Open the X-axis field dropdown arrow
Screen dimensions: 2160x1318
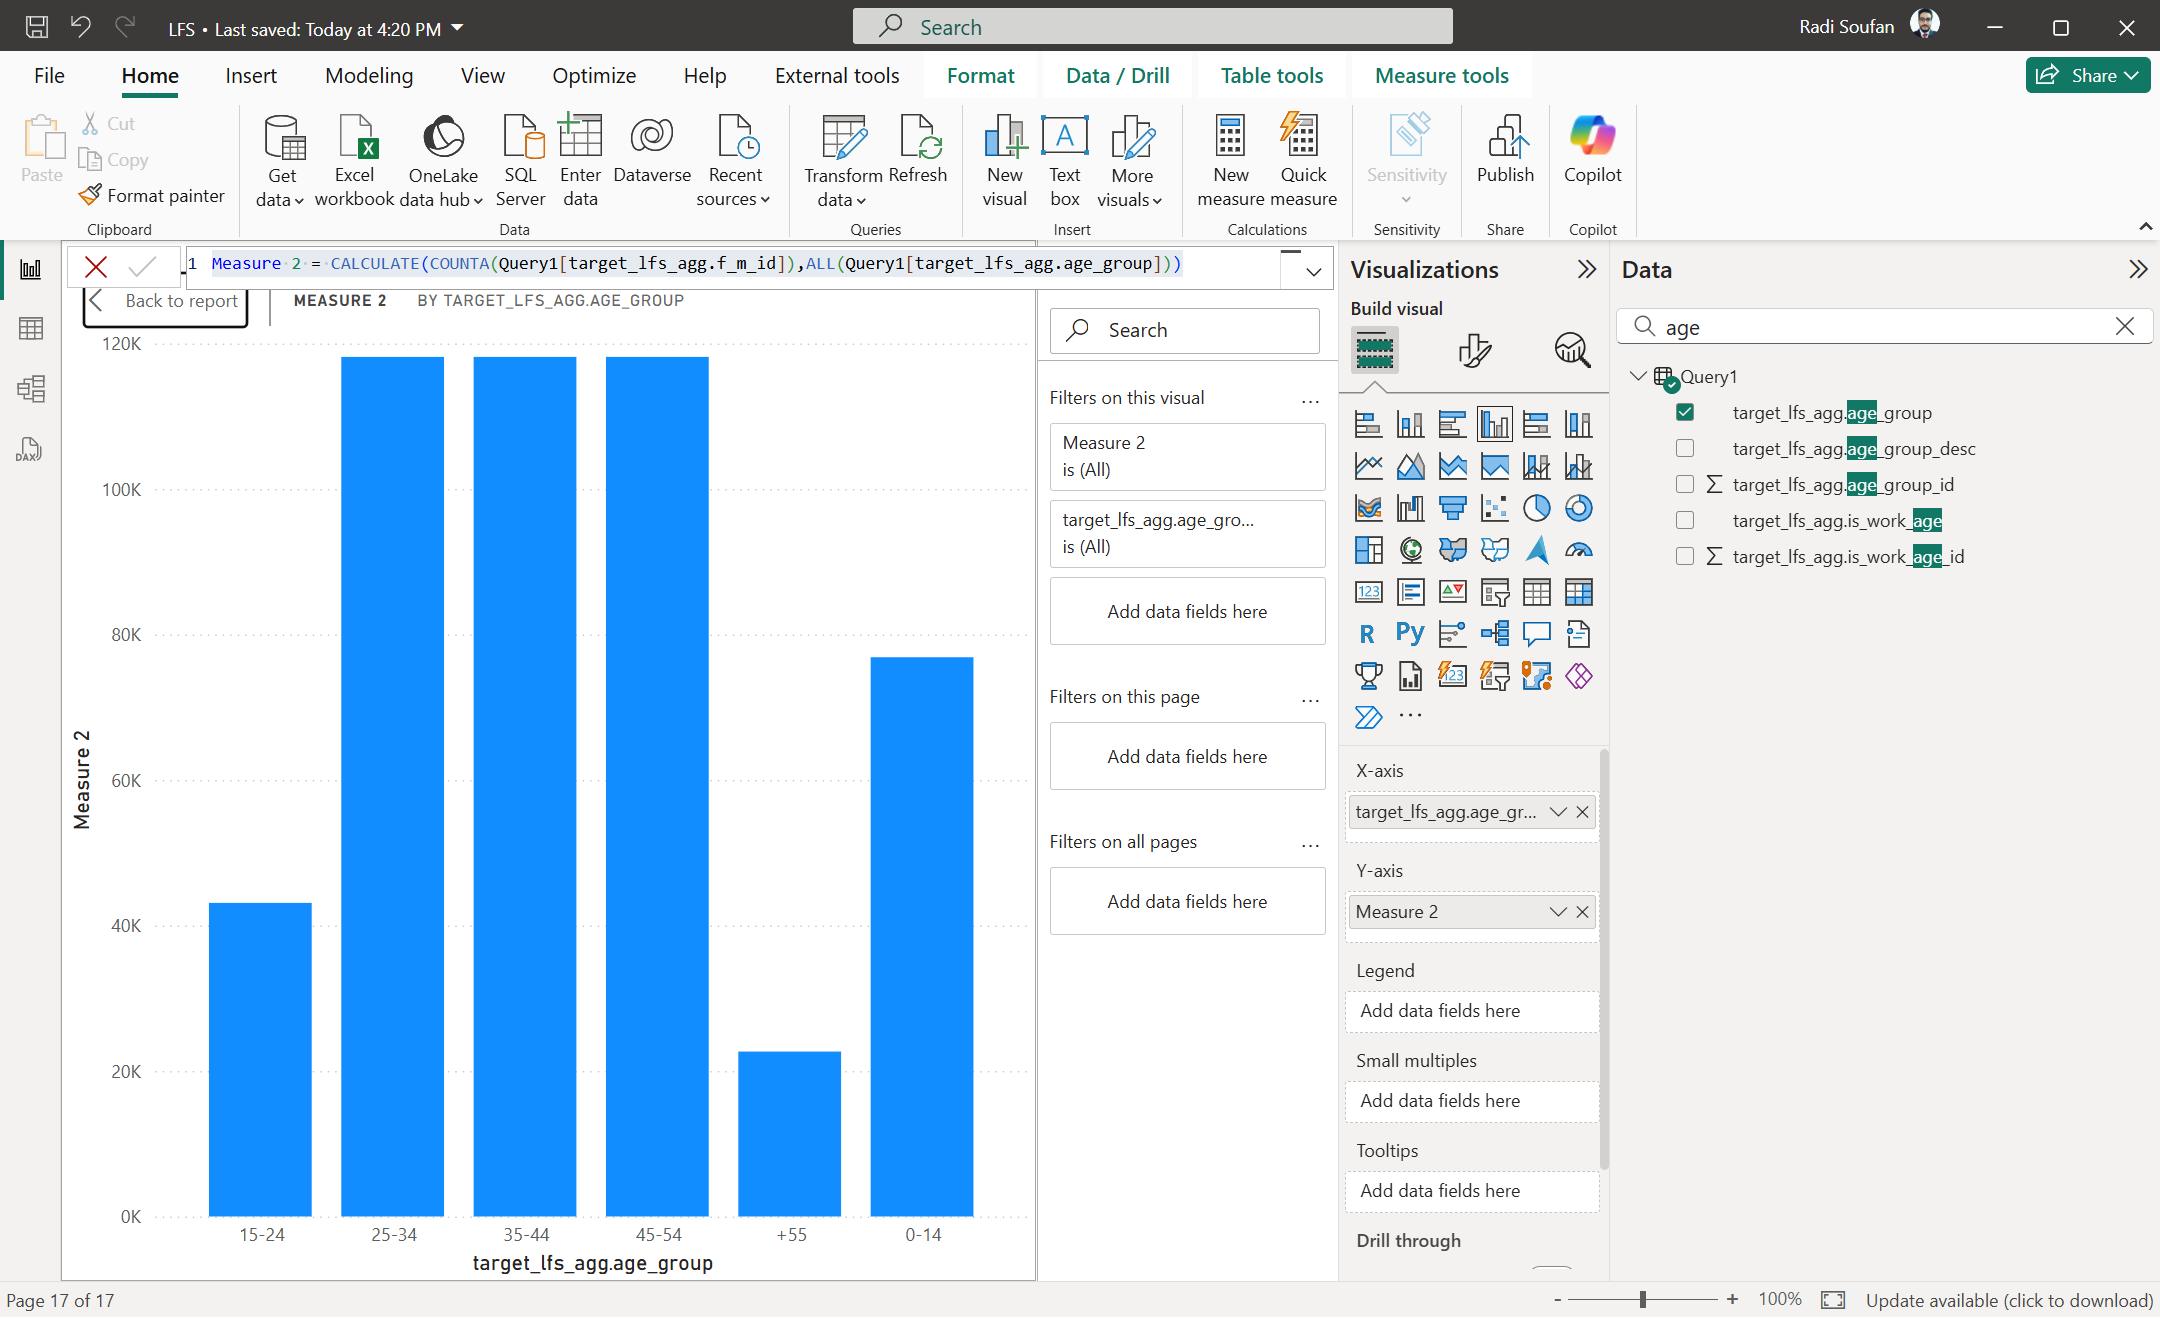point(1557,812)
